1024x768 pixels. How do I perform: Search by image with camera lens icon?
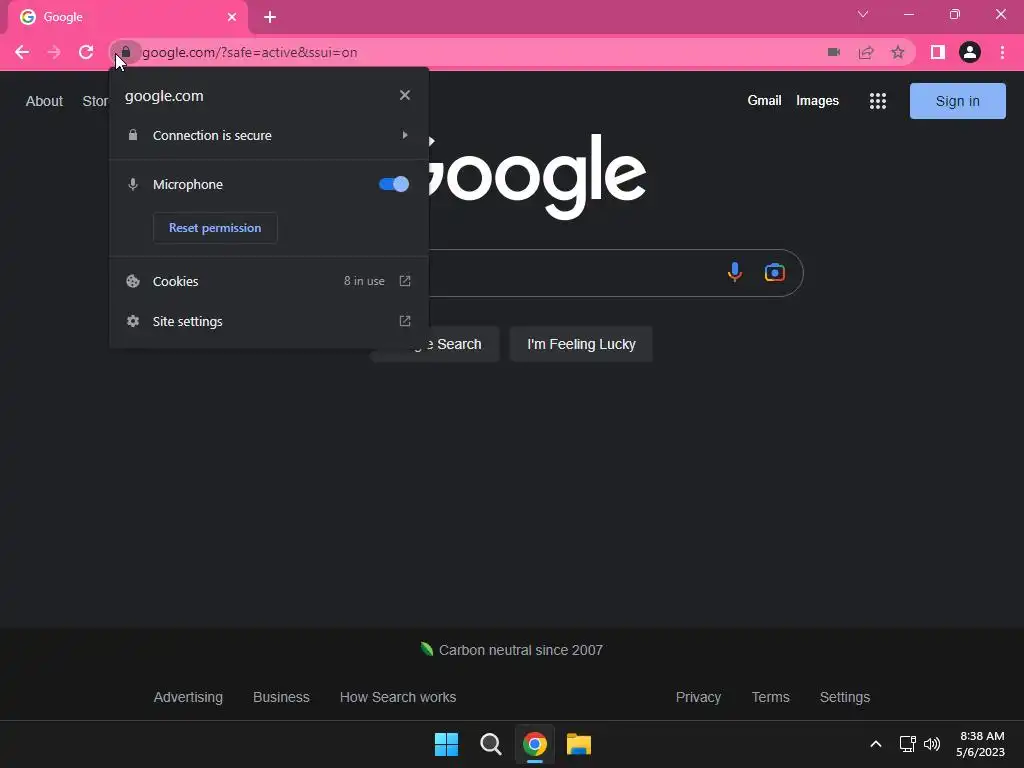coord(775,272)
